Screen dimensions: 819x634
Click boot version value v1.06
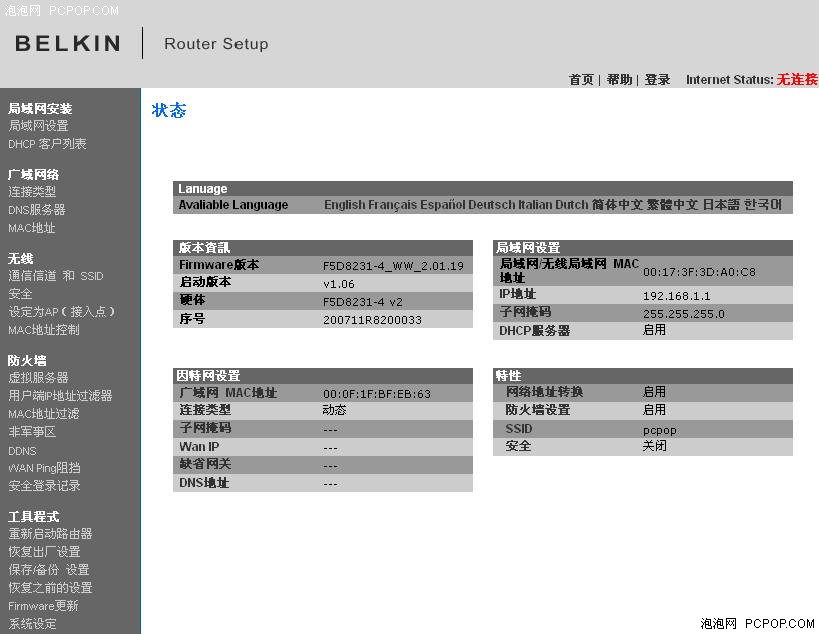(338, 284)
